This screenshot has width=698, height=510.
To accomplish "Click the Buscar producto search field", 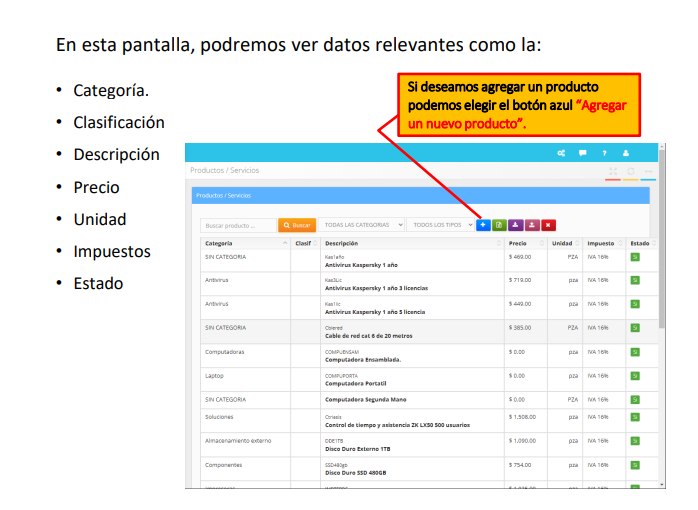I will click(238, 225).
